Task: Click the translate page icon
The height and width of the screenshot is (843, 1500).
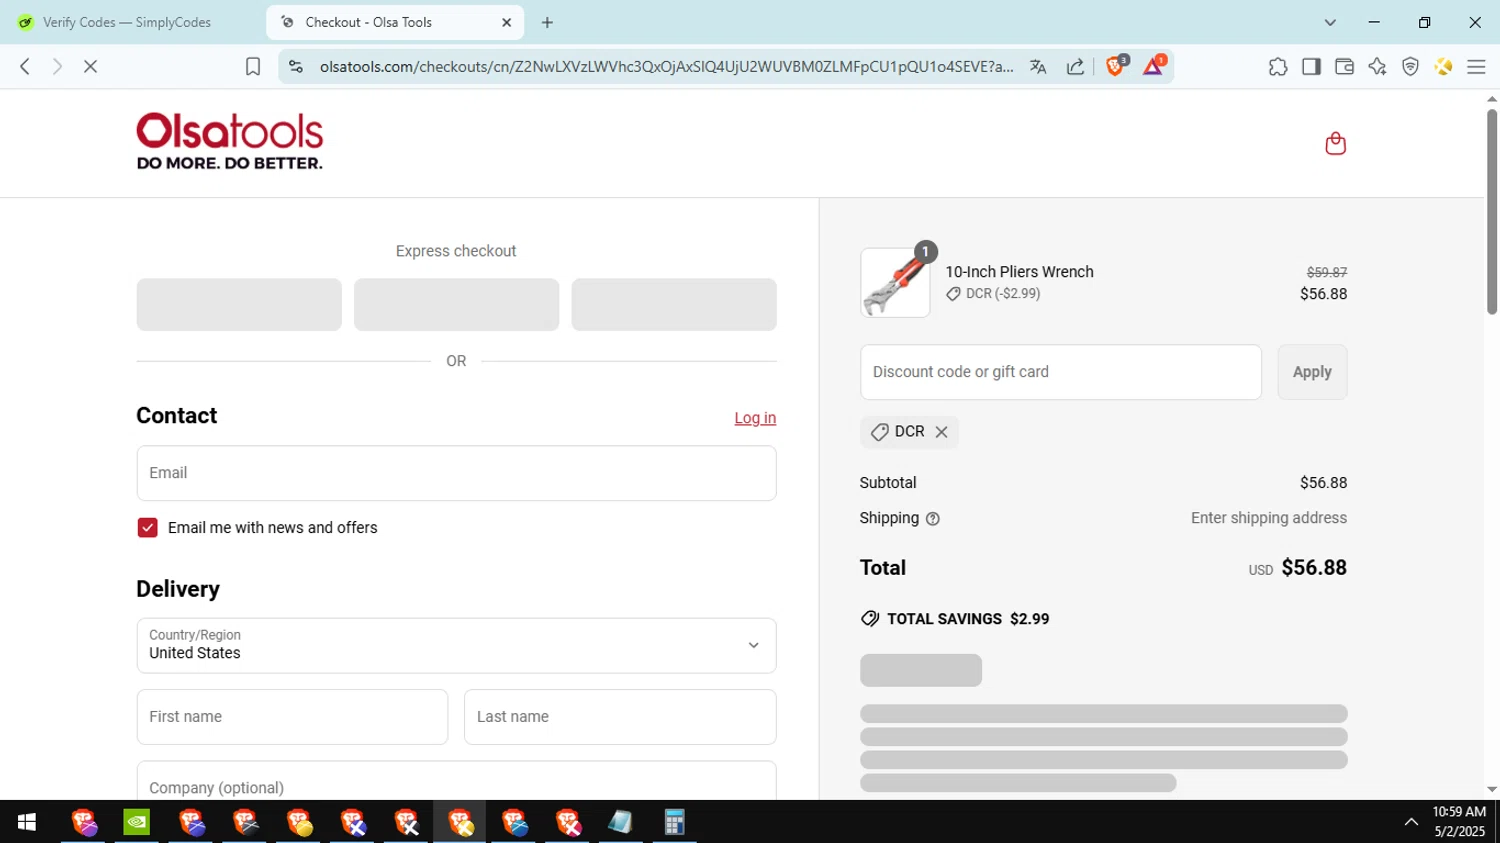Action: (1038, 67)
